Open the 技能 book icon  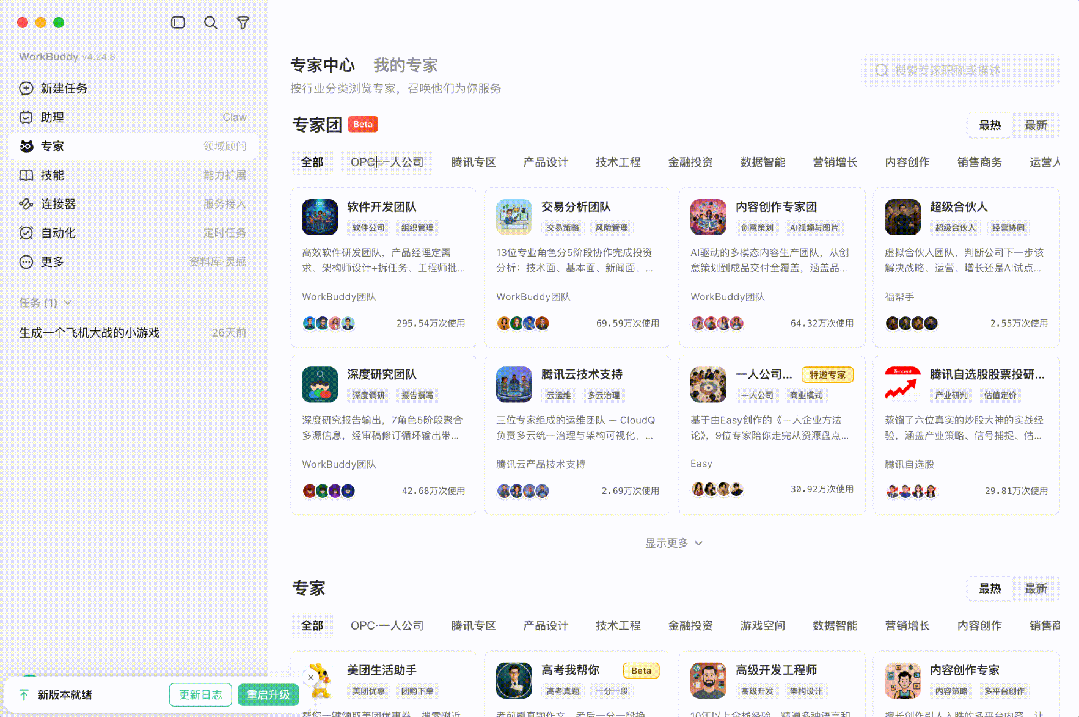tap(26, 175)
